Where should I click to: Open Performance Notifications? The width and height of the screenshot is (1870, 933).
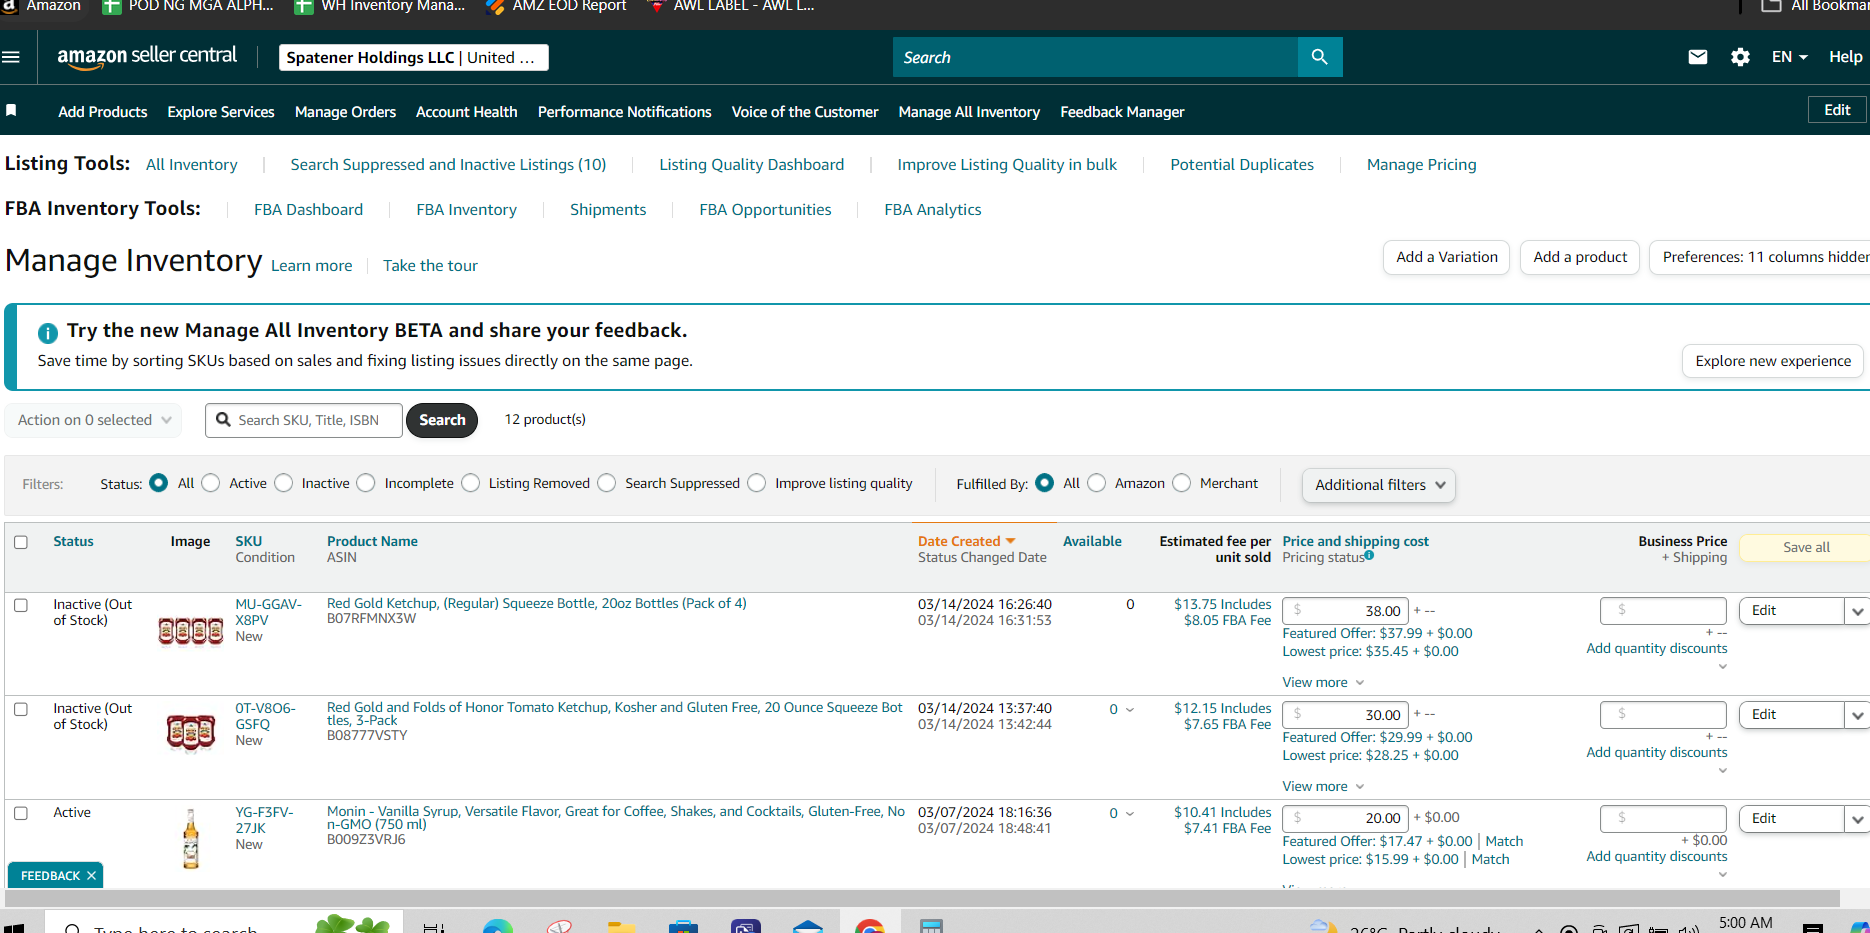coord(625,112)
